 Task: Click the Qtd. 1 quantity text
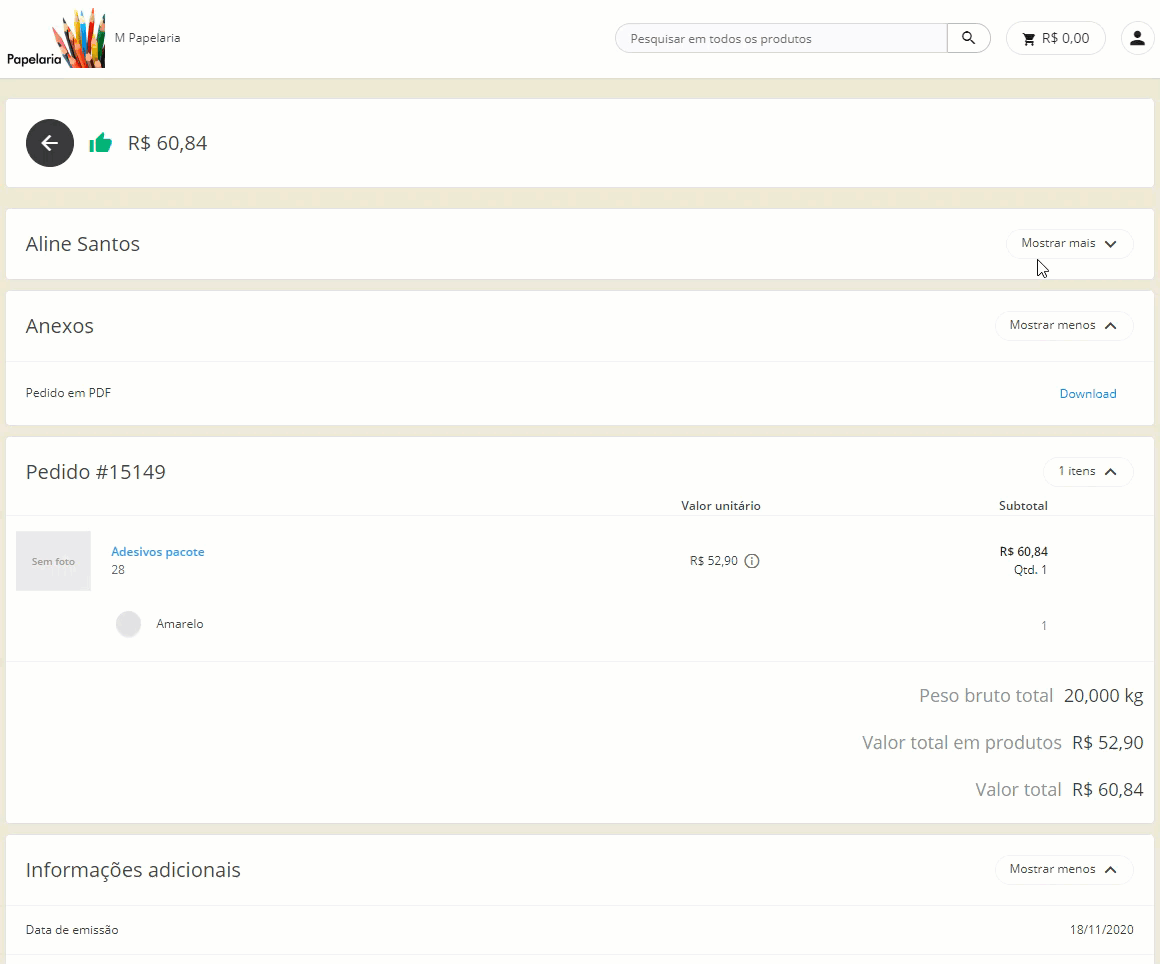pyautogui.click(x=1030, y=570)
